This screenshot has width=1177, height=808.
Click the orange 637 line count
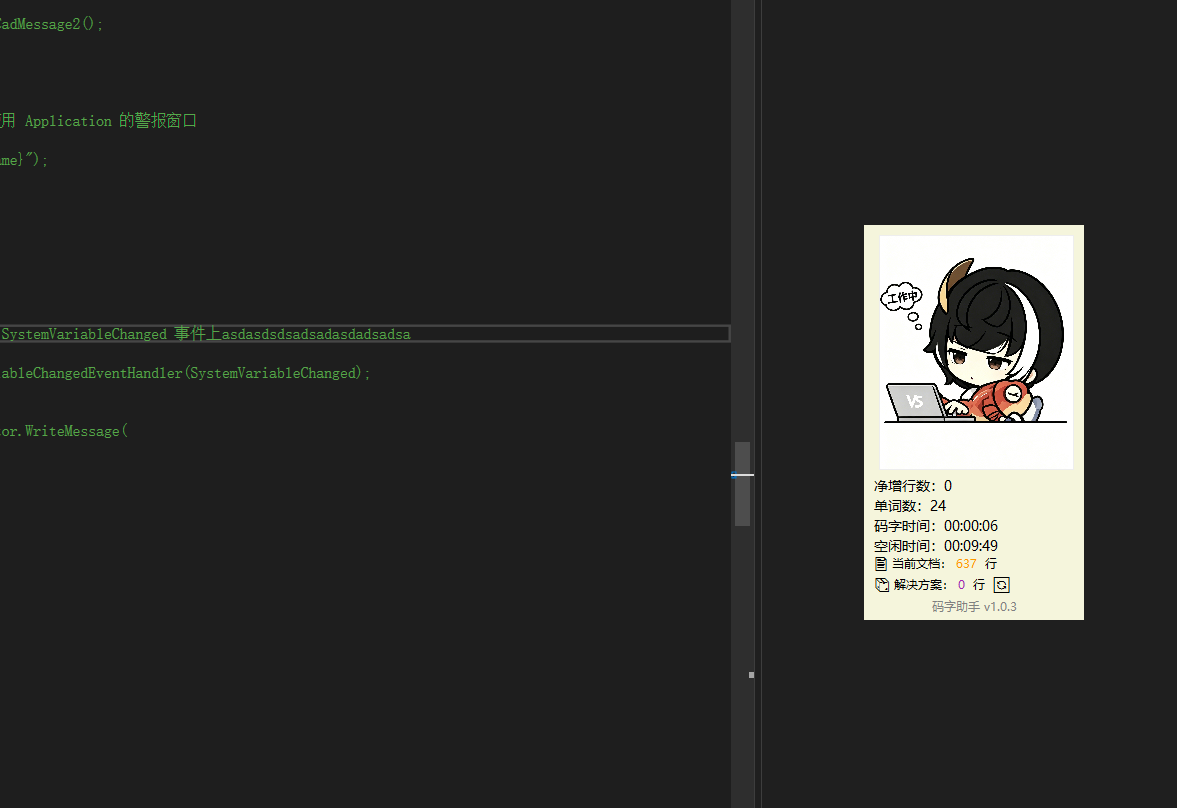(966, 564)
